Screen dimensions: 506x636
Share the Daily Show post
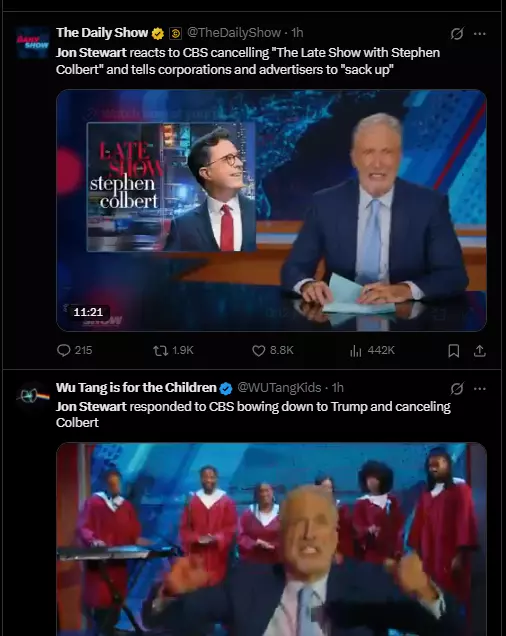(x=480, y=351)
